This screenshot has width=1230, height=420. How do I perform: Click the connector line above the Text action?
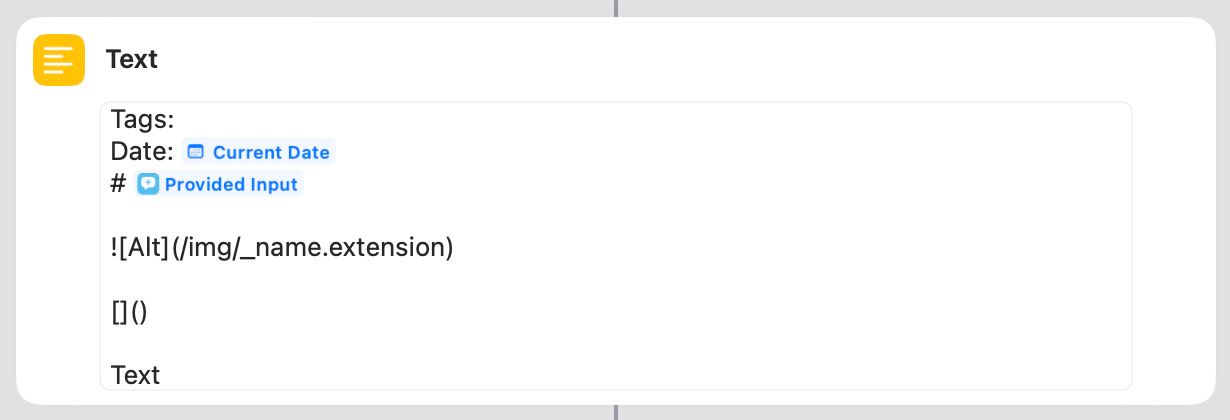point(616,8)
